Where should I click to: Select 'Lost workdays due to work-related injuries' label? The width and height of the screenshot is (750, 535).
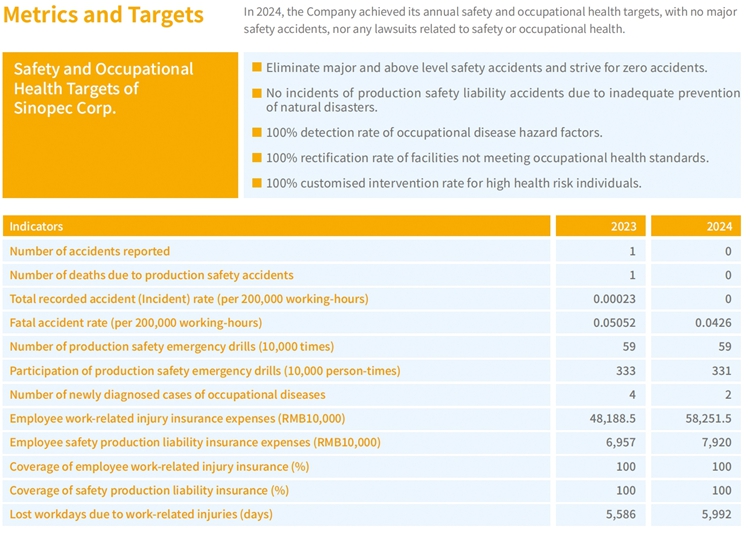(141, 514)
